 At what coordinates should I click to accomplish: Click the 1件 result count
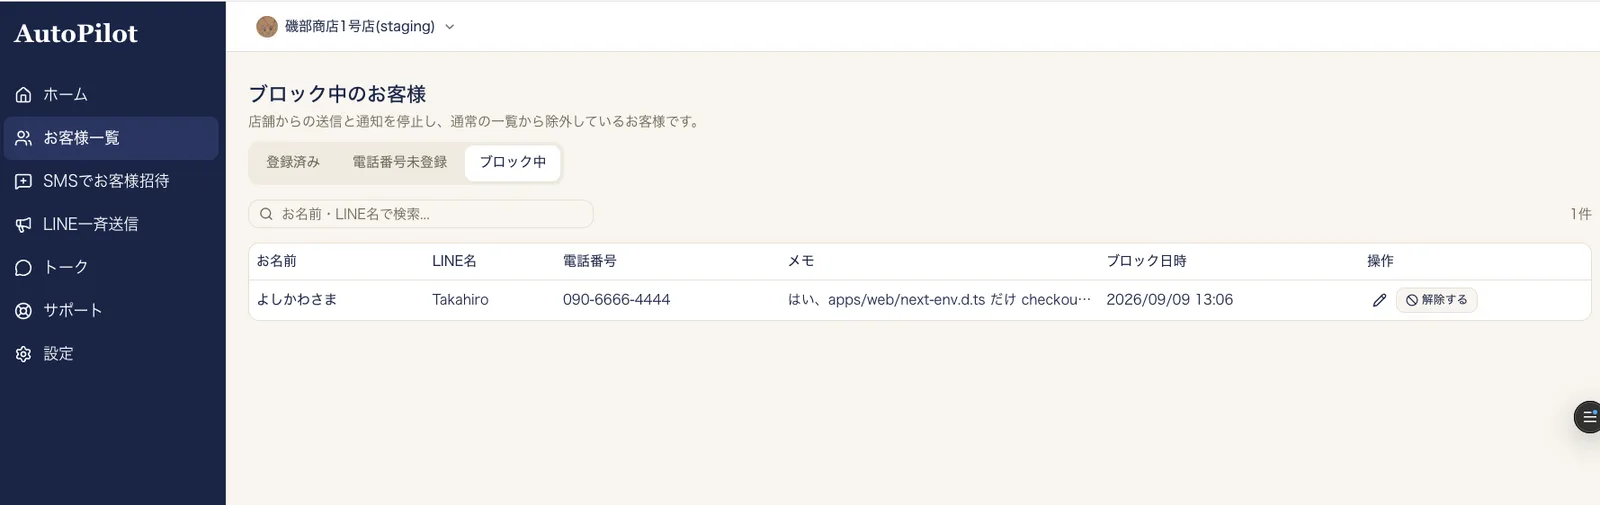point(1580,214)
